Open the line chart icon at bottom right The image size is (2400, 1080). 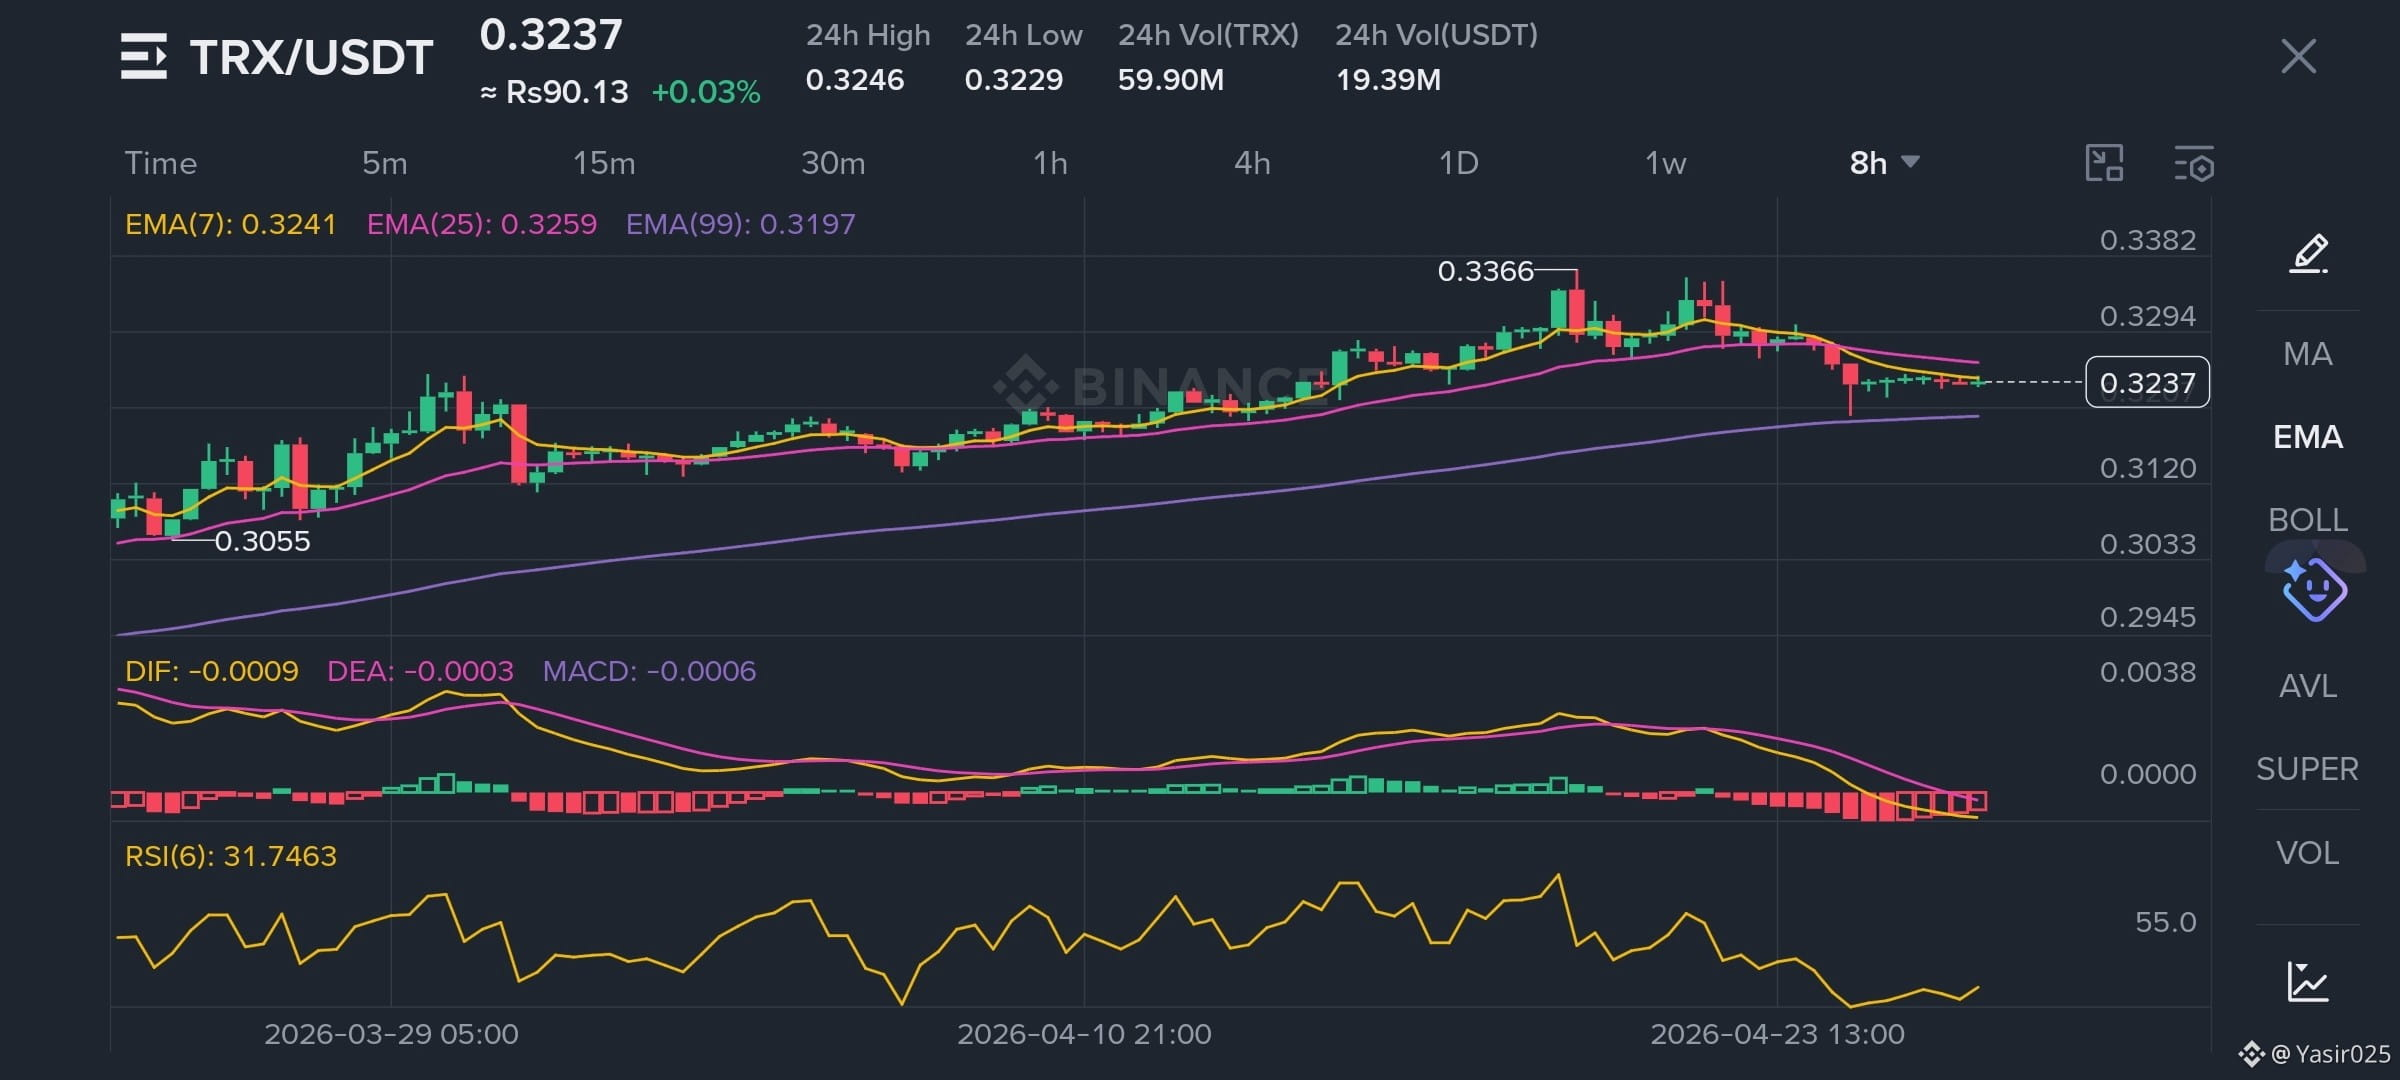[x=2308, y=981]
